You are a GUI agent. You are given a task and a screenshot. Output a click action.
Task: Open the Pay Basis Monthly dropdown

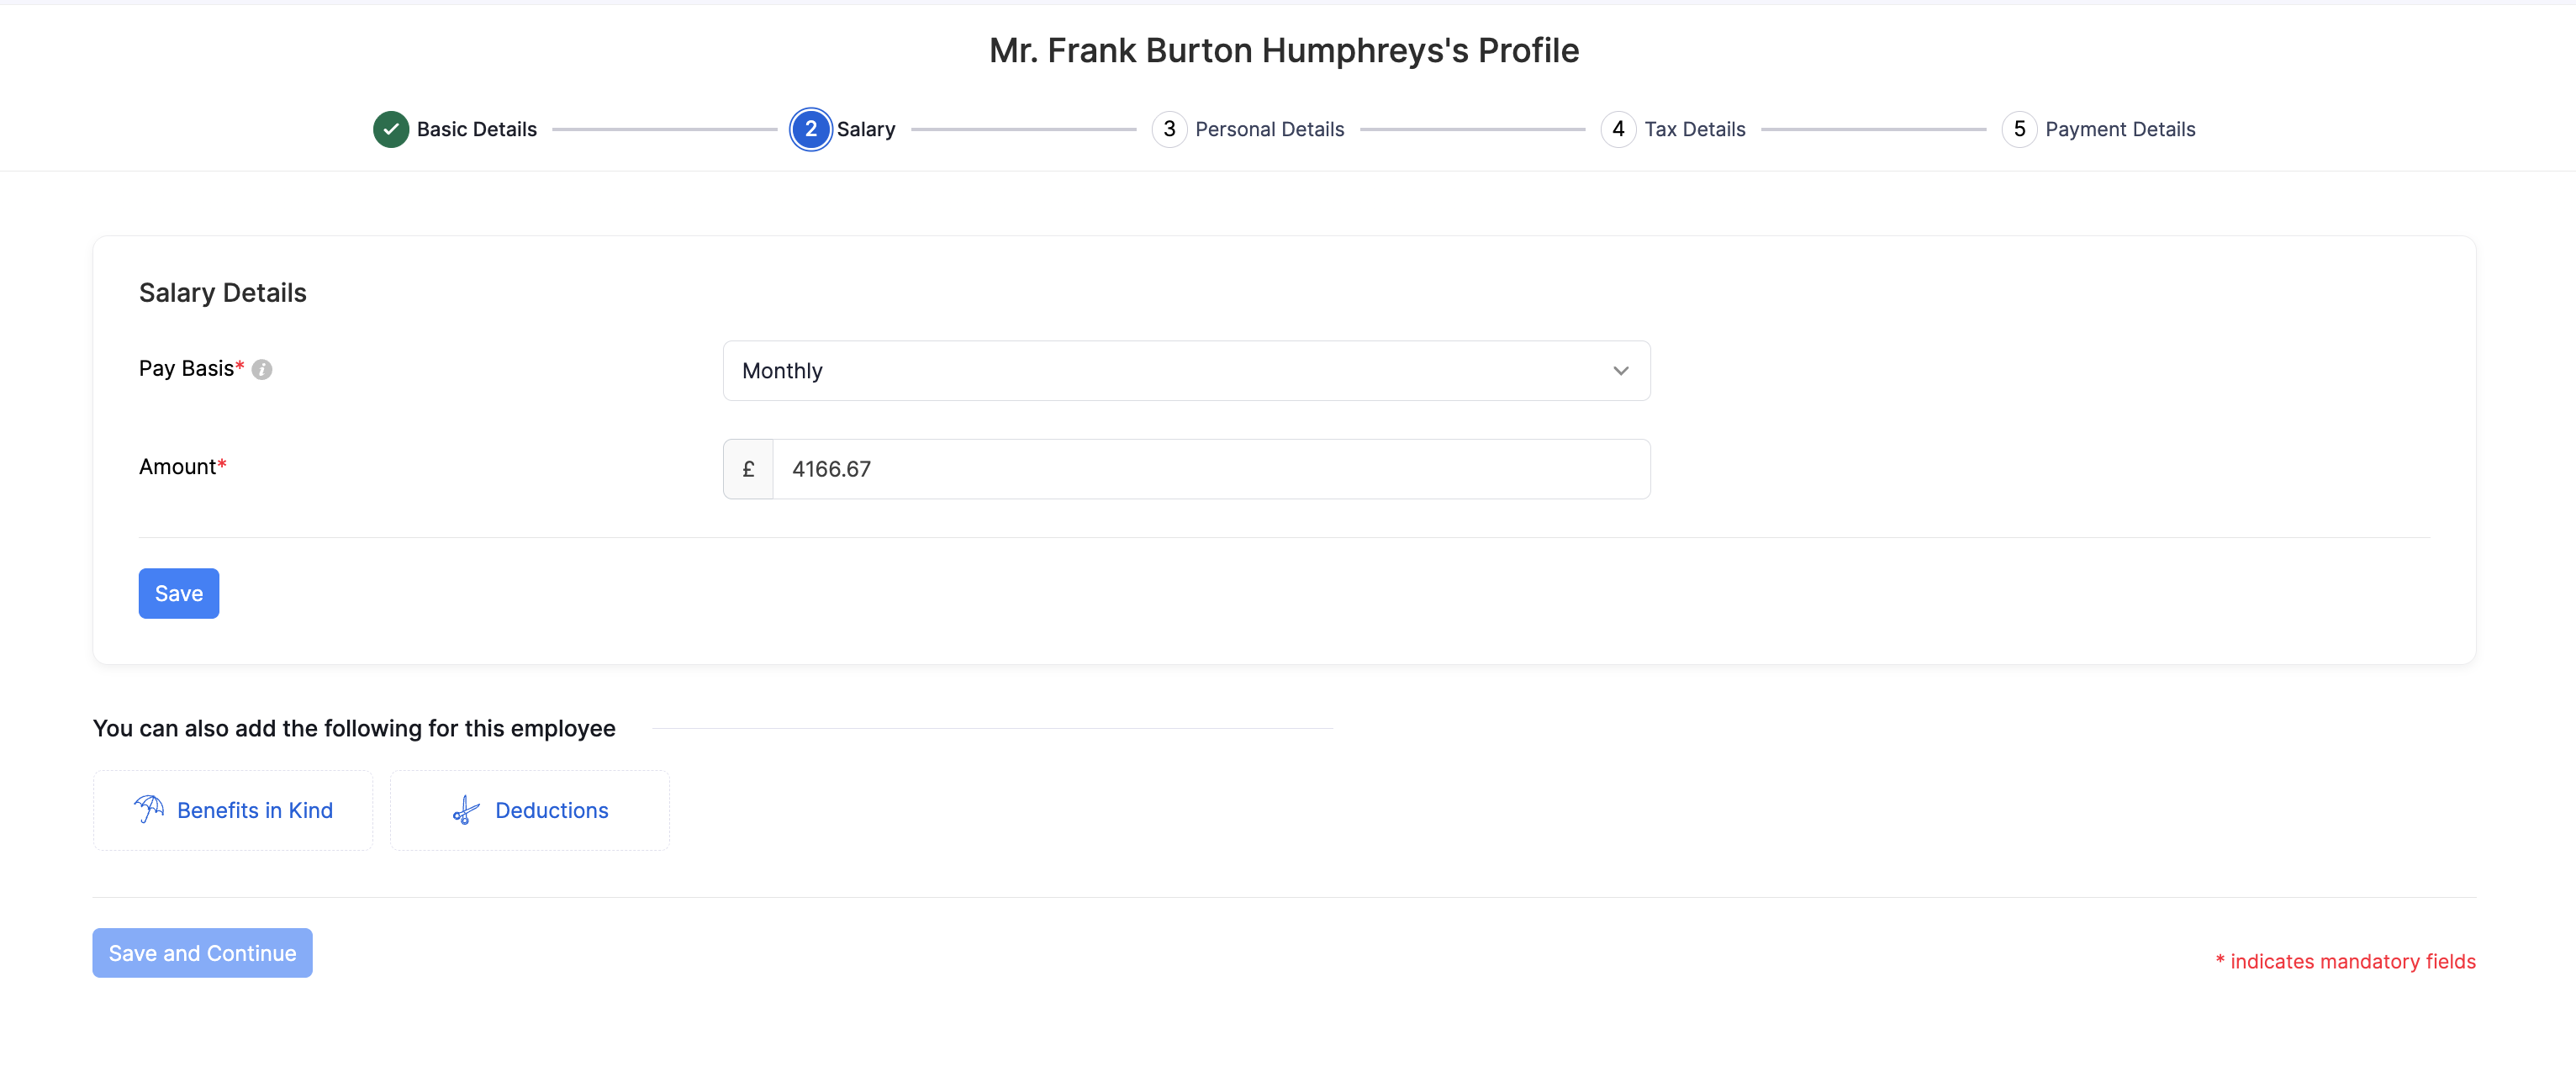(1186, 371)
